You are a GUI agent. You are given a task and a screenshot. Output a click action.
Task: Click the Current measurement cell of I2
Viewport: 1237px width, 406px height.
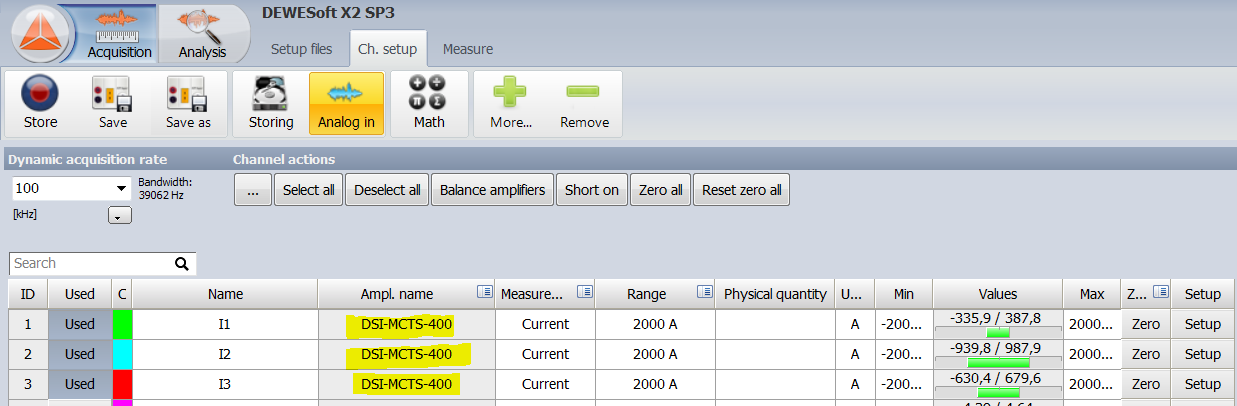click(x=546, y=354)
